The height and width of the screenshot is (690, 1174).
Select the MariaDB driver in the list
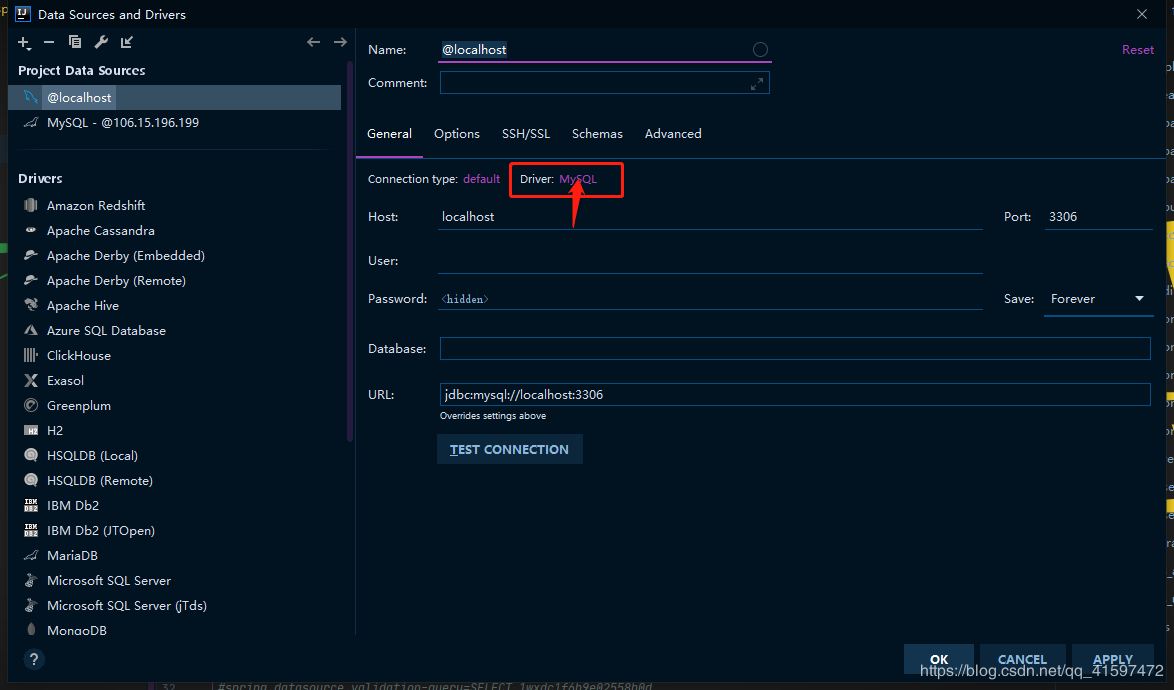point(72,556)
